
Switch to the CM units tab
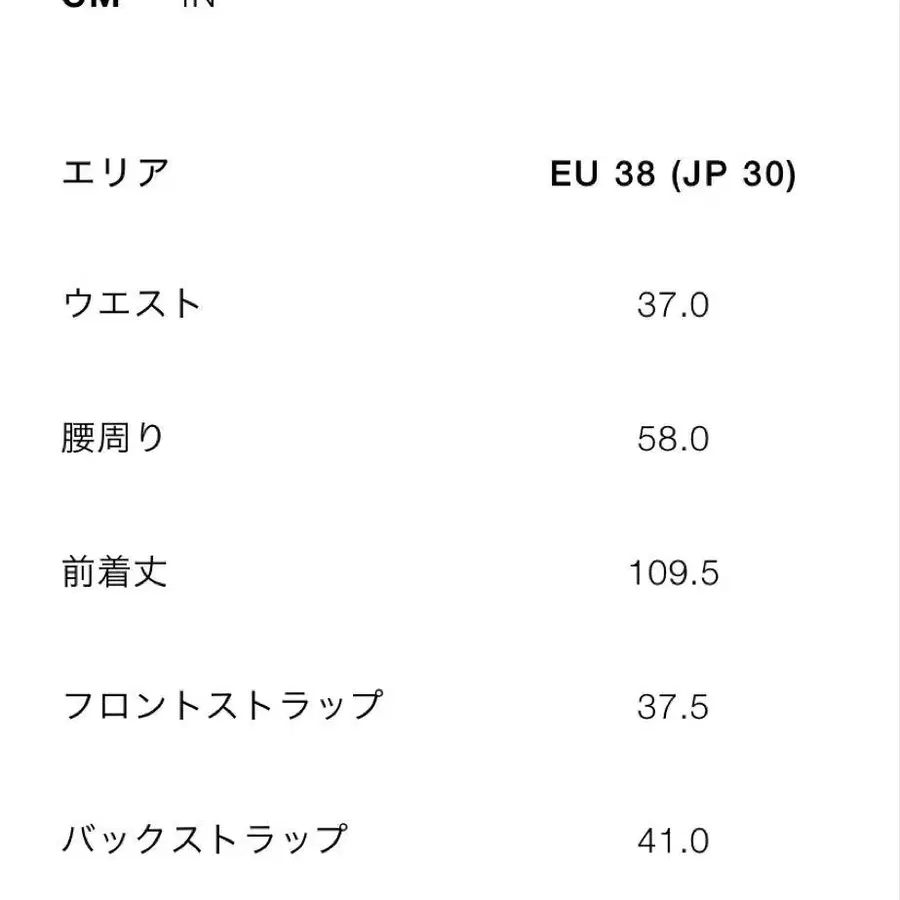[x=91, y=3]
